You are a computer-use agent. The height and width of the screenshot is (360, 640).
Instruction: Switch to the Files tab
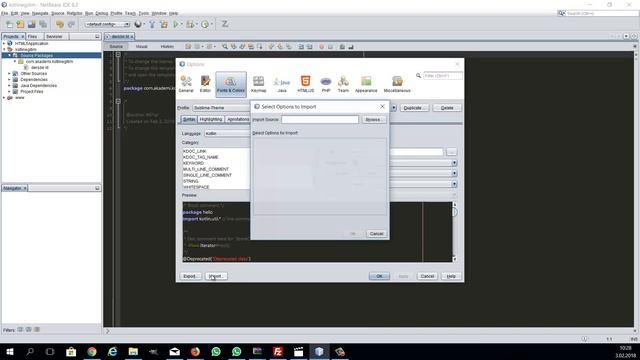coord(33,37)
